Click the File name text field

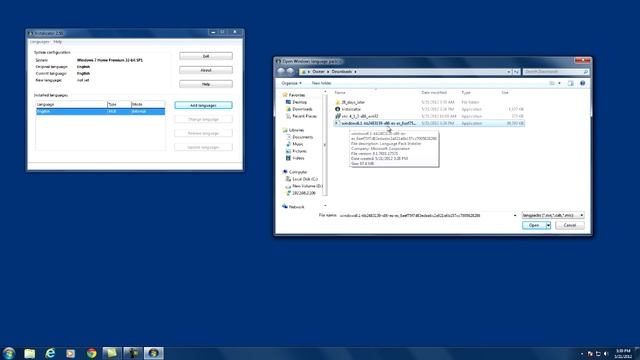[426, 216]
